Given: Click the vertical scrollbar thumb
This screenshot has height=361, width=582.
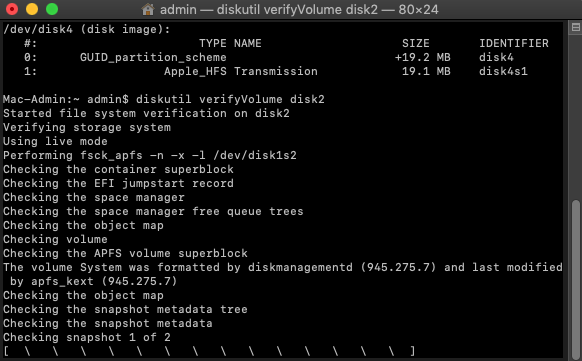Looking at the screenshot, I should tap(576, 279).
